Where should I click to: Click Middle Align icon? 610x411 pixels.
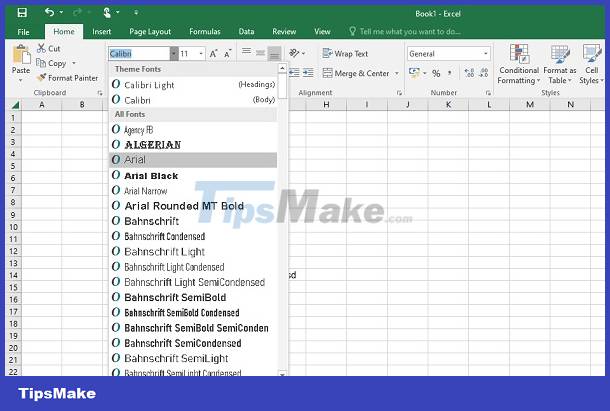pos(260,53)
